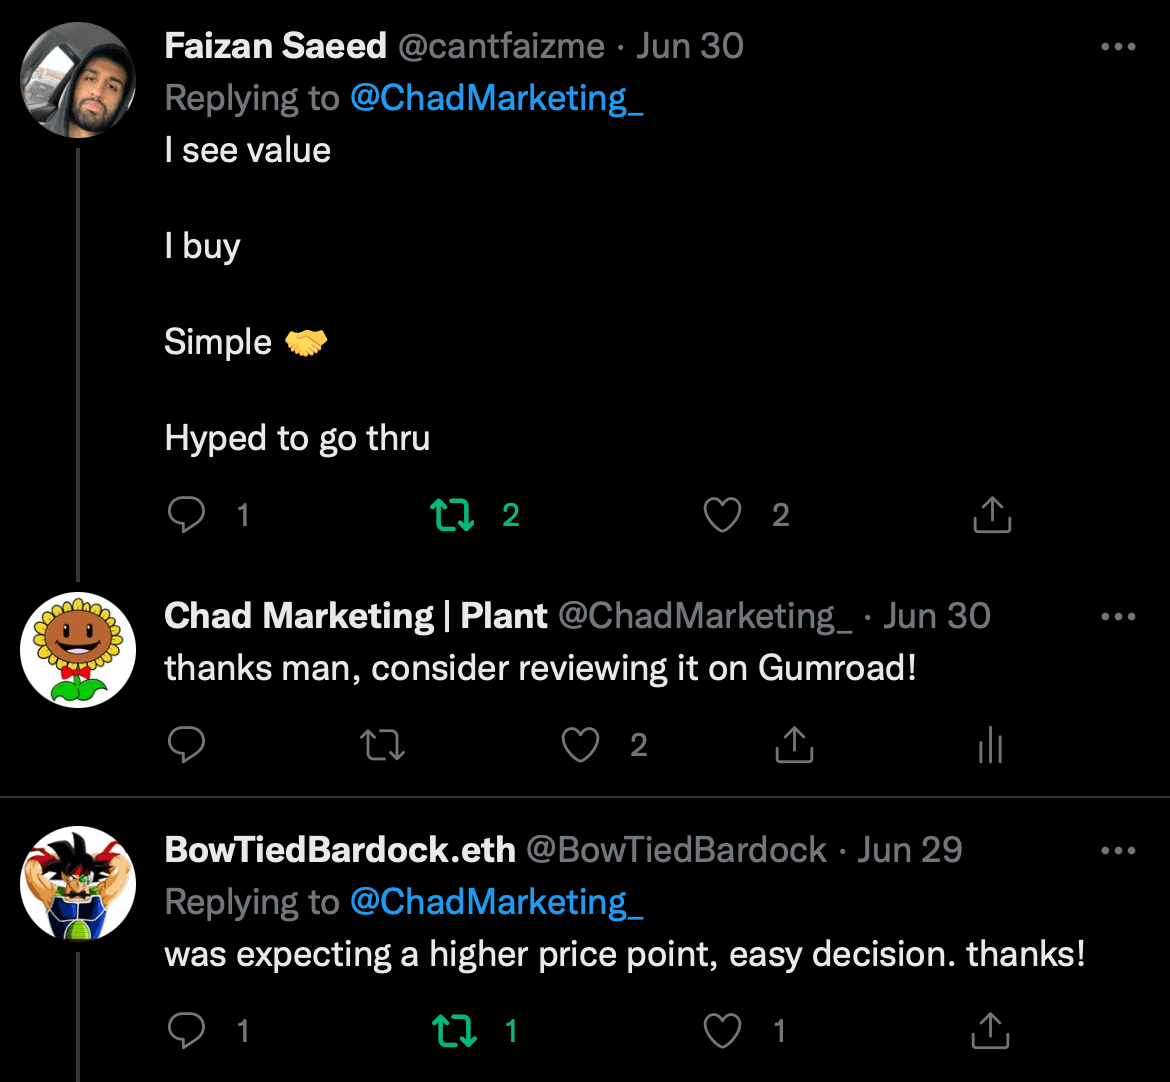Click the BowTiedBardock.eth display name
Viewport: 1170px width, 1082px height.
tap(340, 850)
